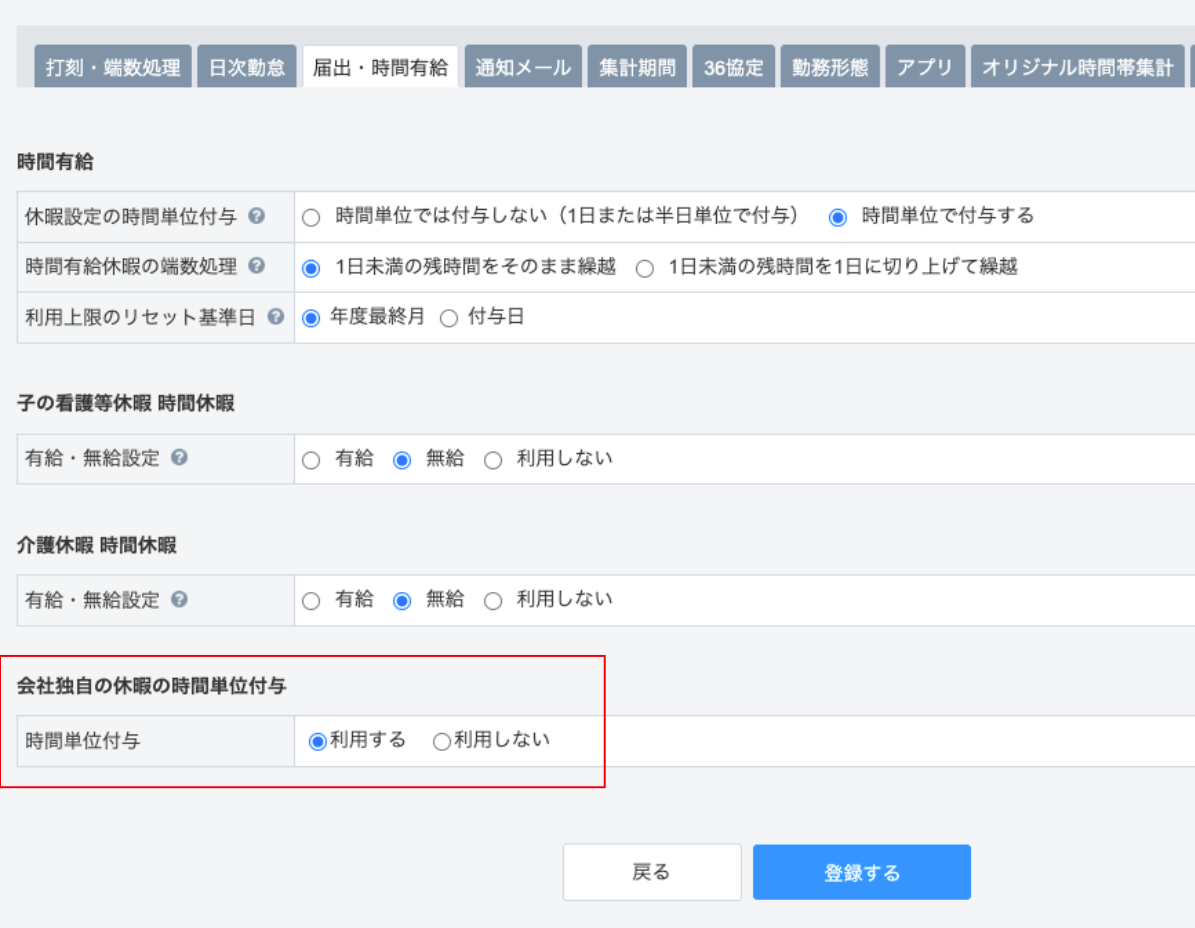Select 付与日 as reset base date
Viewport: 1195px width, 928px height.
coord(449,318)
